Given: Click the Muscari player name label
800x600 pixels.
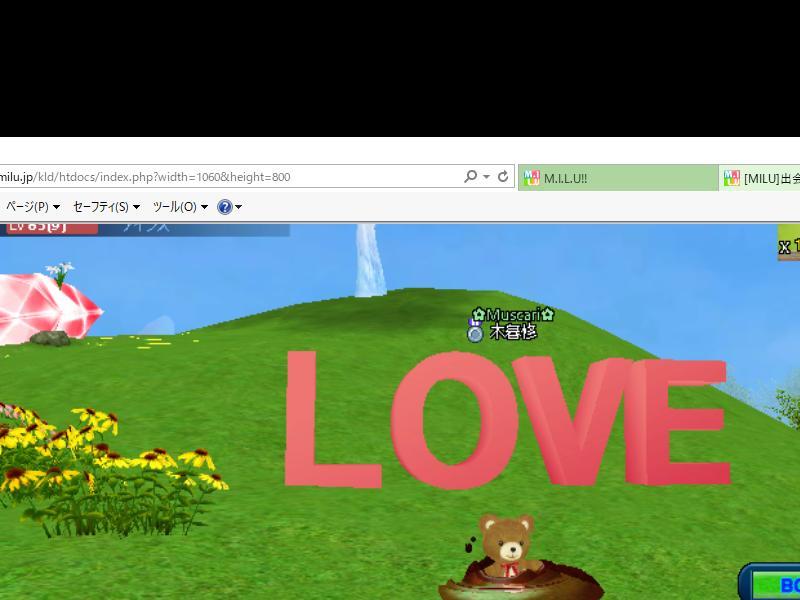Looking at the screenshot, I should 513,315.
